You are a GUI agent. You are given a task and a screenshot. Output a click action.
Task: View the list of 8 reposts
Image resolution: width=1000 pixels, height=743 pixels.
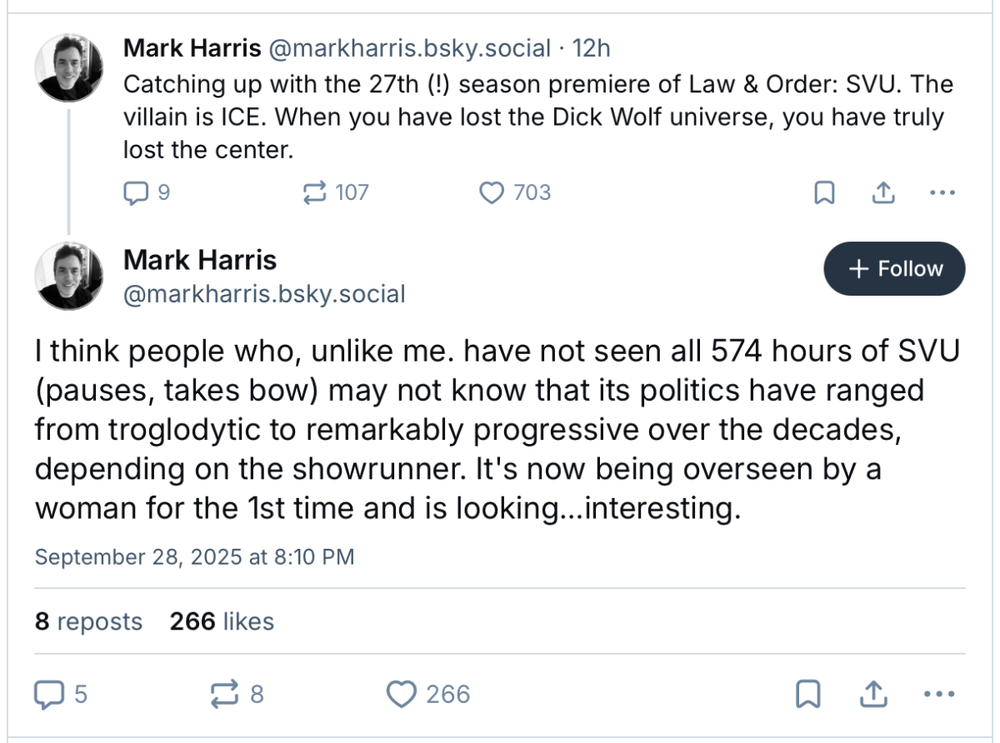point(89,621)
